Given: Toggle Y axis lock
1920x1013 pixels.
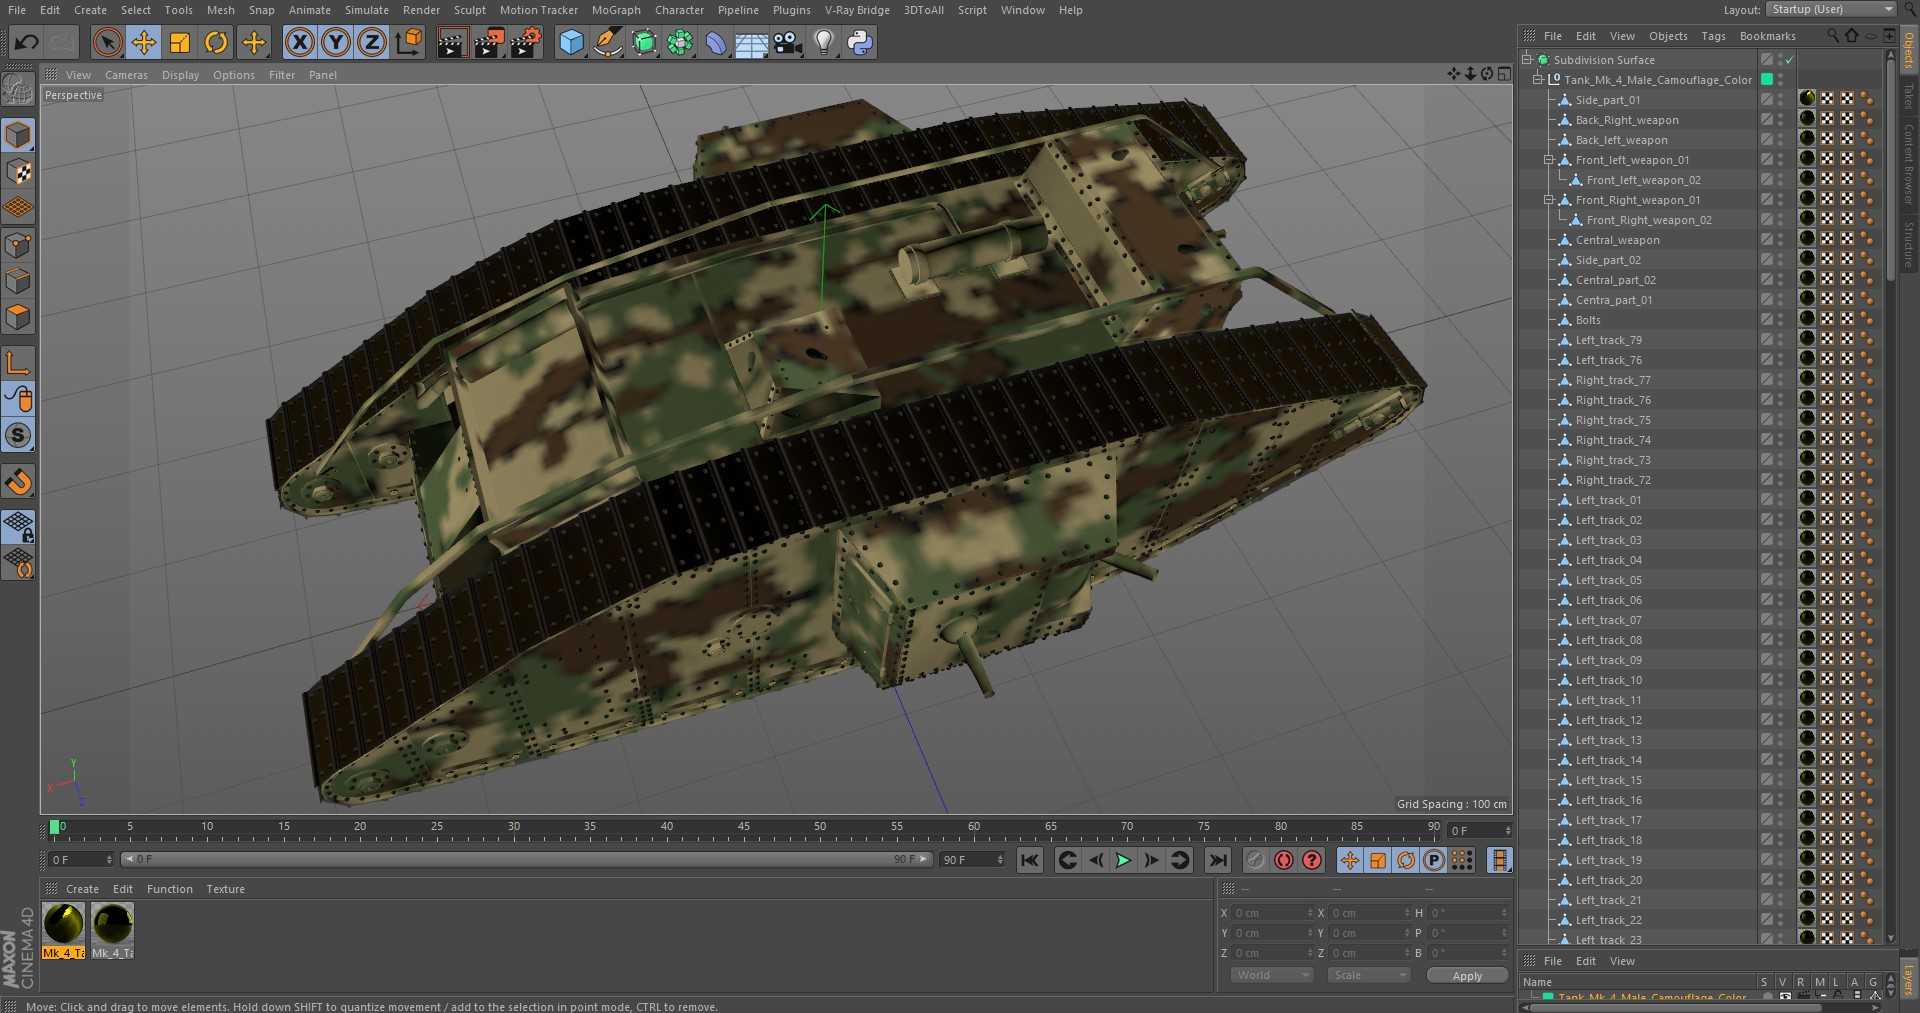Looking at the screenshot, I should click(x=336, y=42).
